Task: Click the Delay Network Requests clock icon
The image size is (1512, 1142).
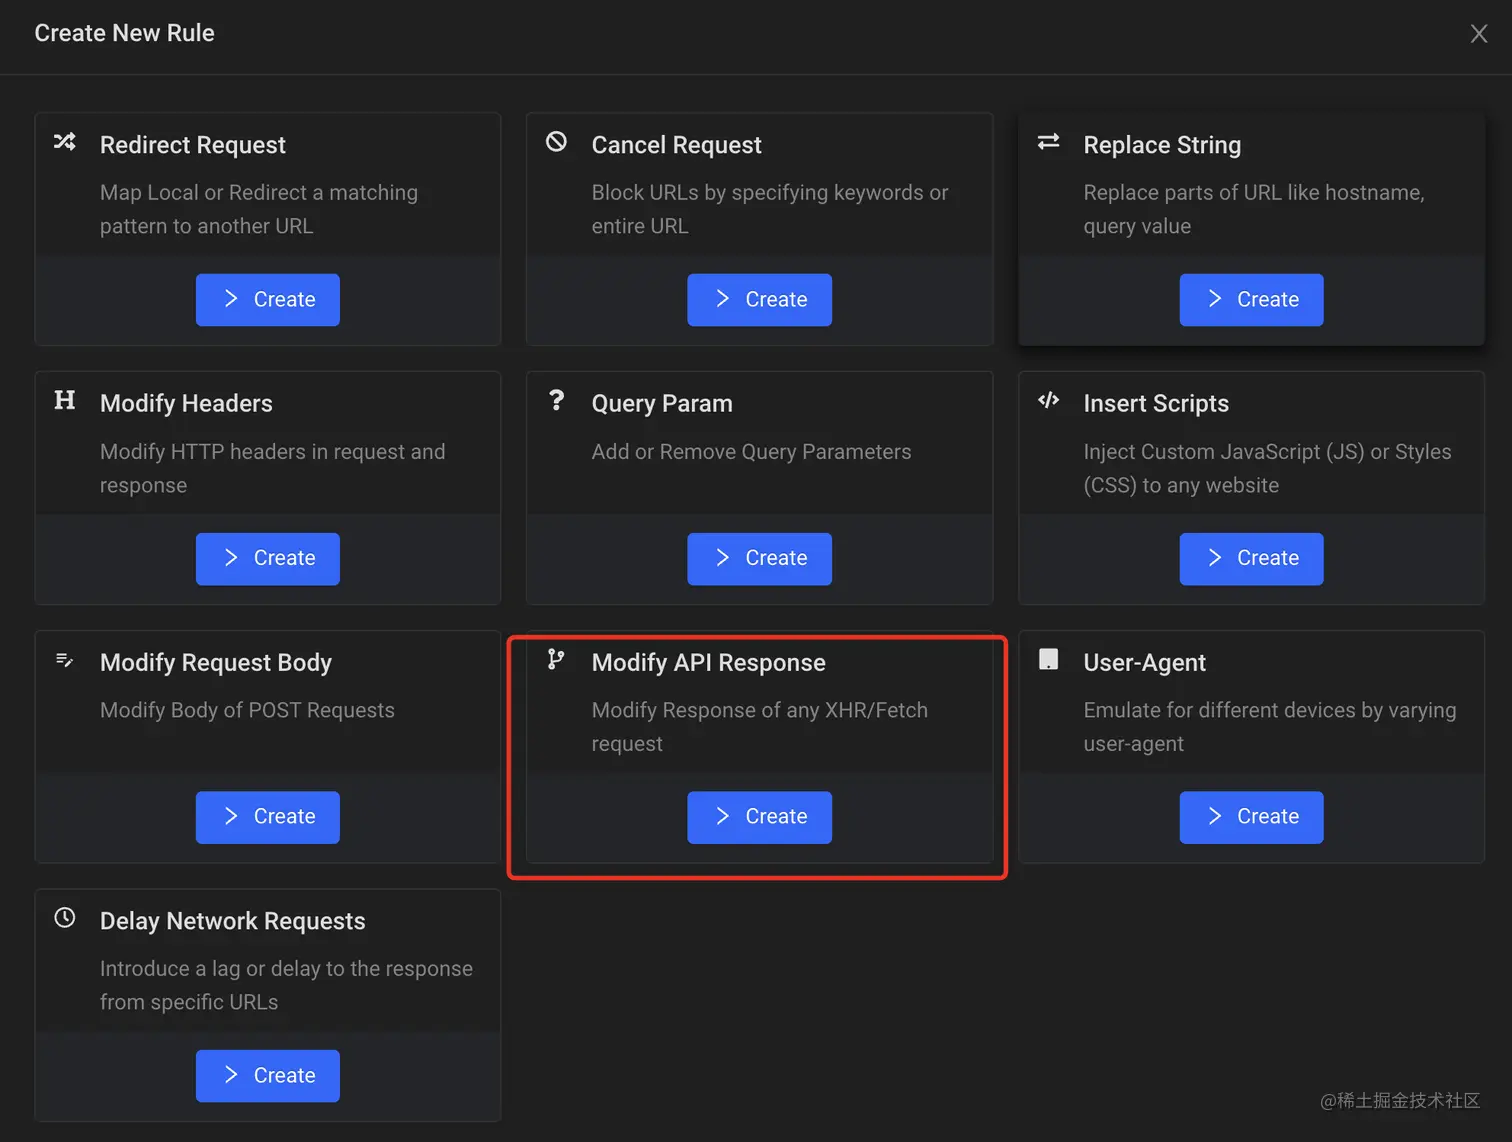Action: 65,918
